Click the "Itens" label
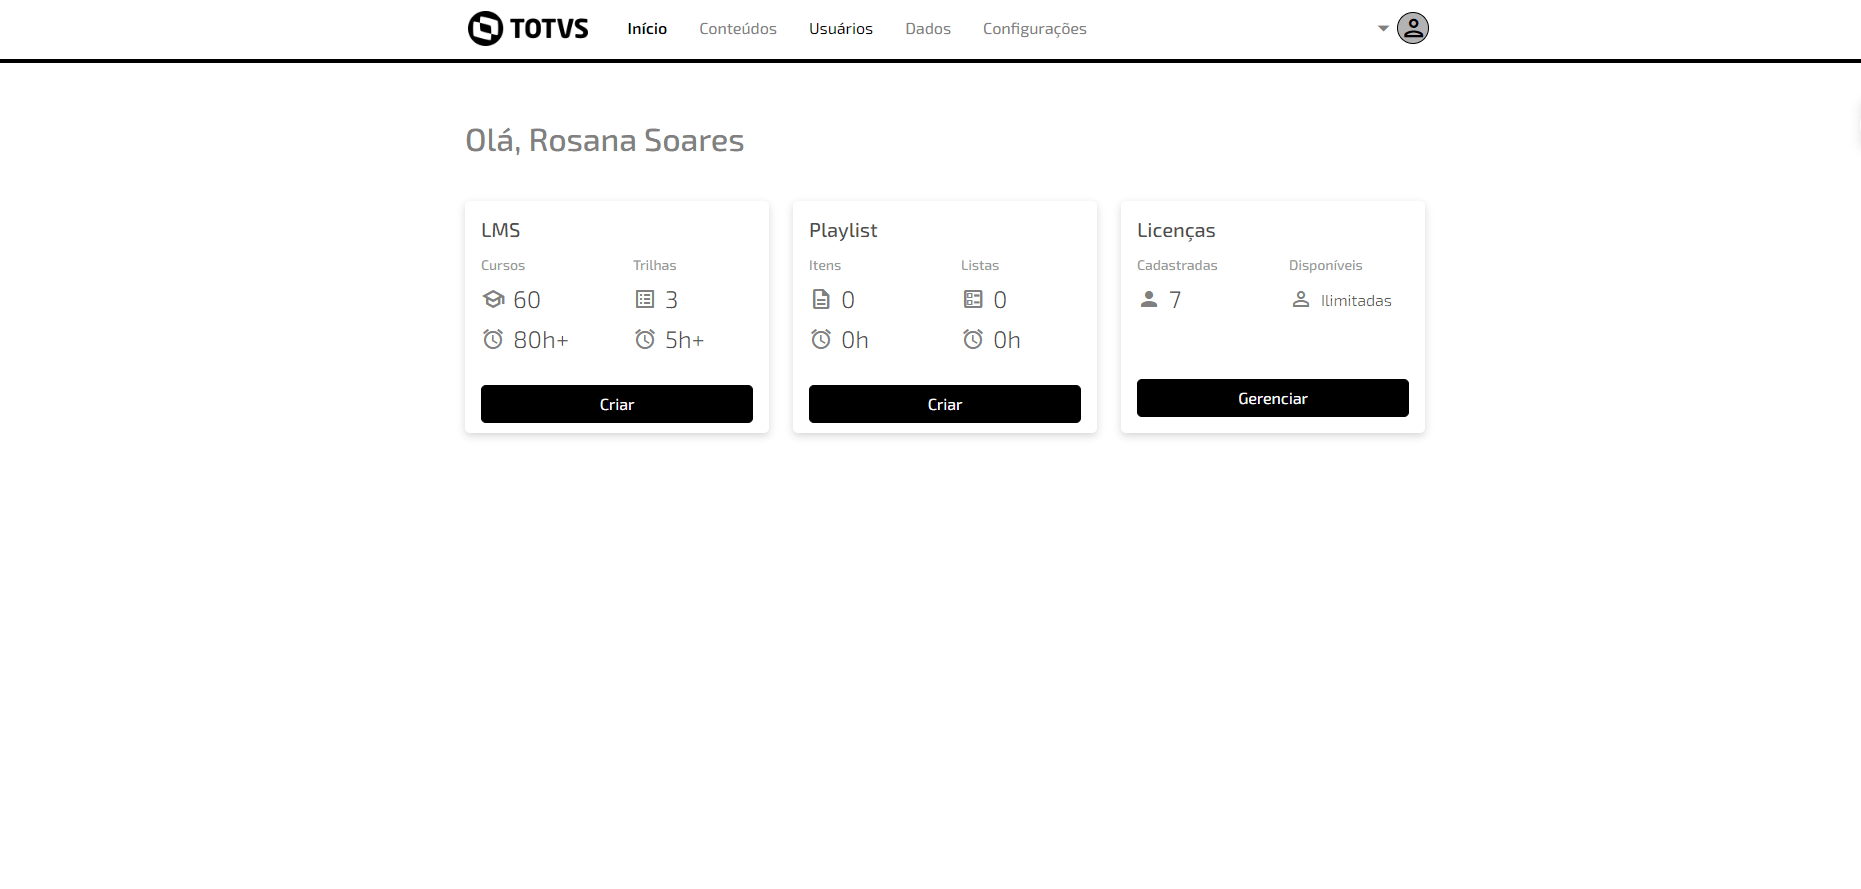 tap(825, 265)
